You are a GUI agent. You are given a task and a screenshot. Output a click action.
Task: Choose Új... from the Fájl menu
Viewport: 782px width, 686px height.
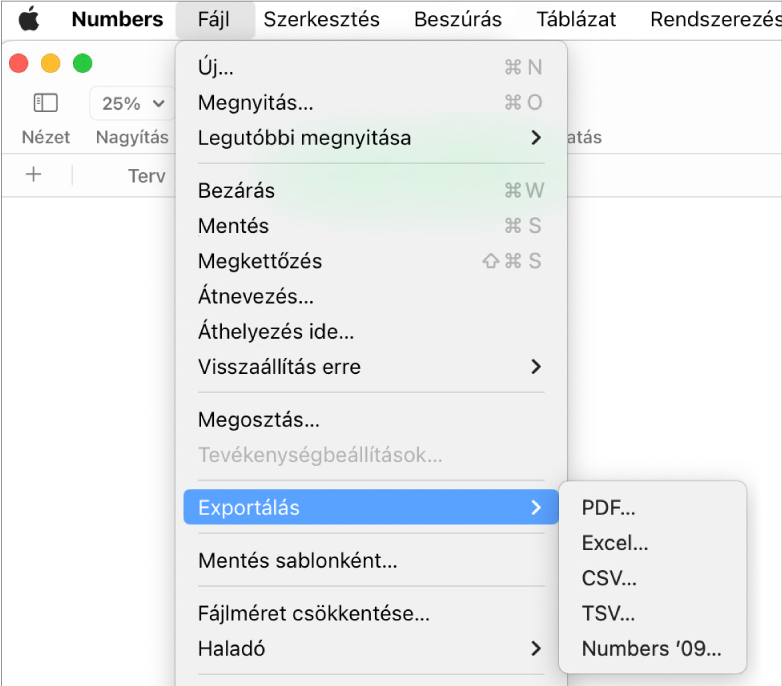(x=371, y=67)
